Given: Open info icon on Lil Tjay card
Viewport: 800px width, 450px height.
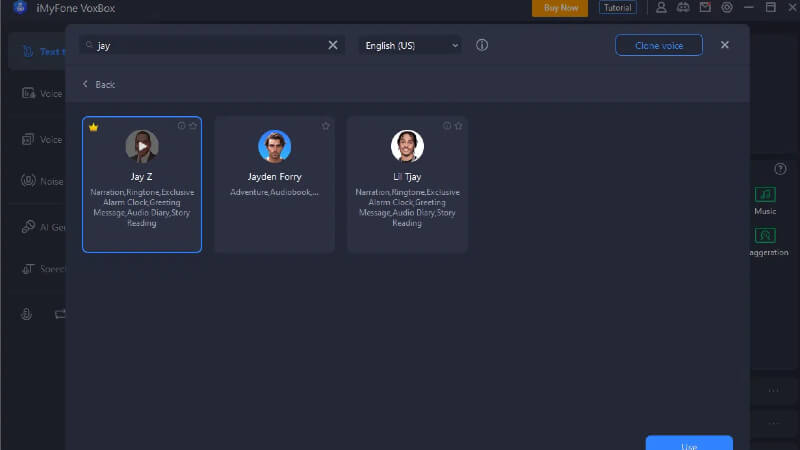Looking at the screenshot, I should tap(446, 126).
